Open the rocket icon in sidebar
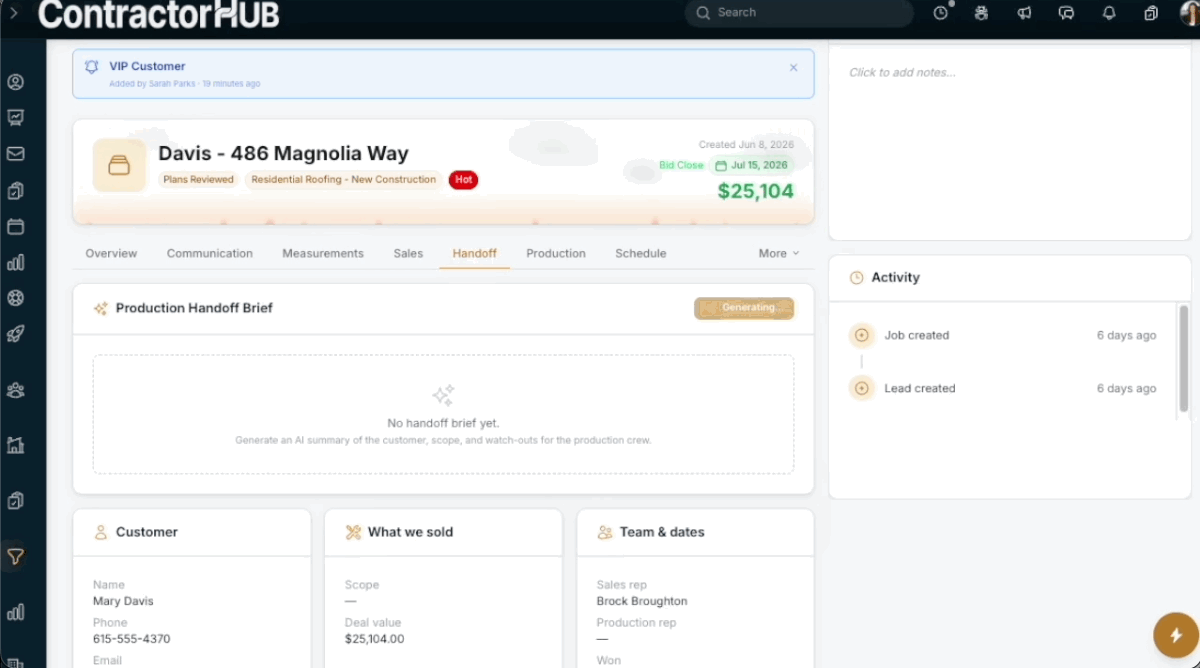Viewport: 1200px width, 668px height. (x=15, y=334)
